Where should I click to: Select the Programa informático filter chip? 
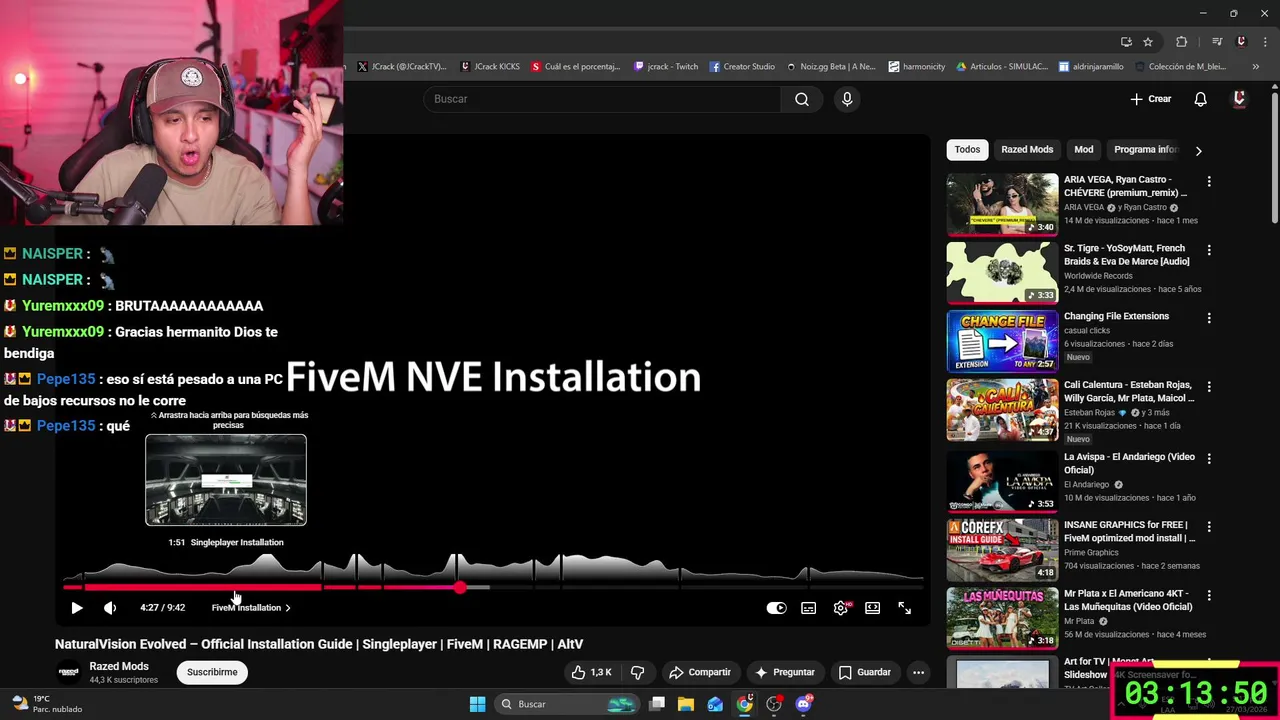point(1145,150)
